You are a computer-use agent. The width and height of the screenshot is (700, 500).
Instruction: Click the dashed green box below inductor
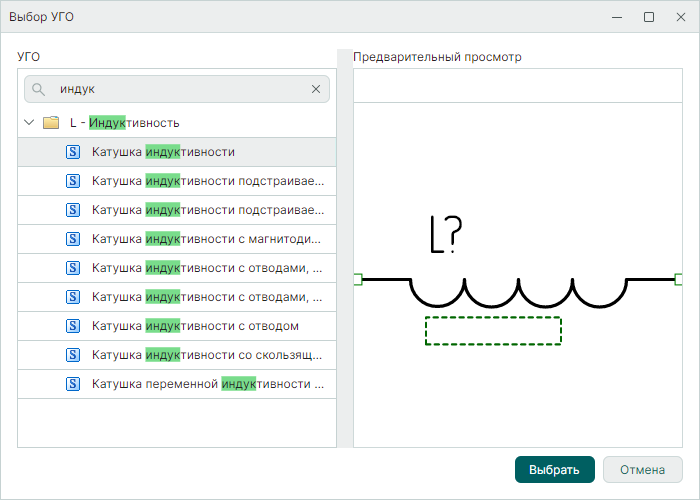point(492,331)
